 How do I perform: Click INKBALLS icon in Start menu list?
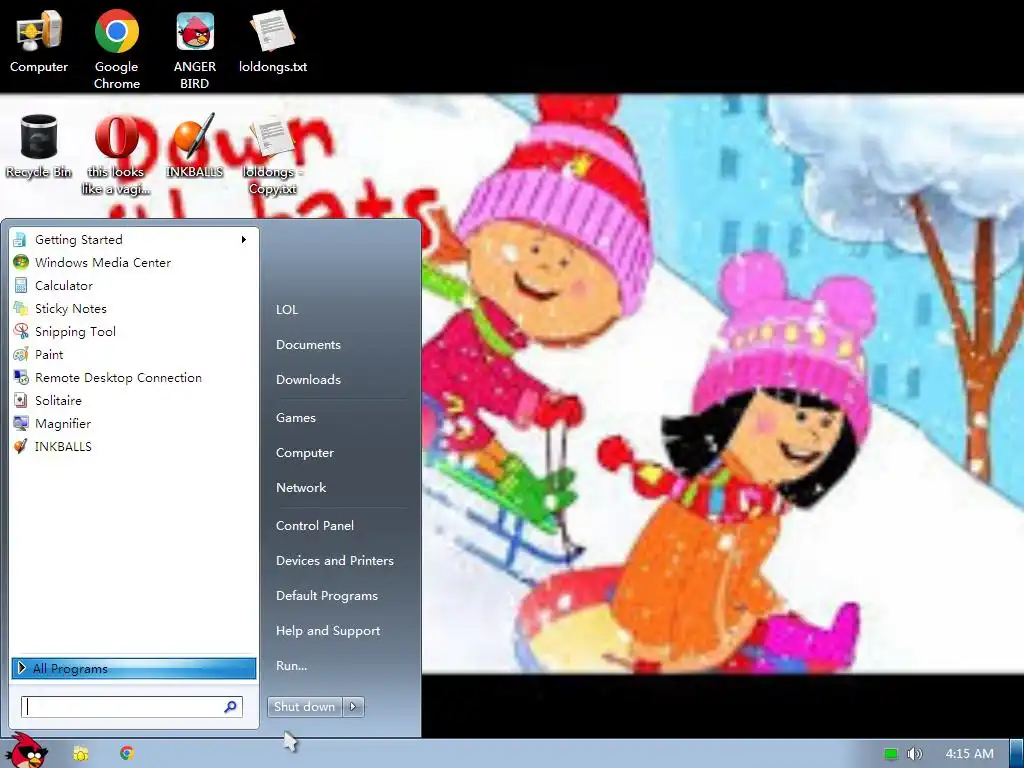20,447
